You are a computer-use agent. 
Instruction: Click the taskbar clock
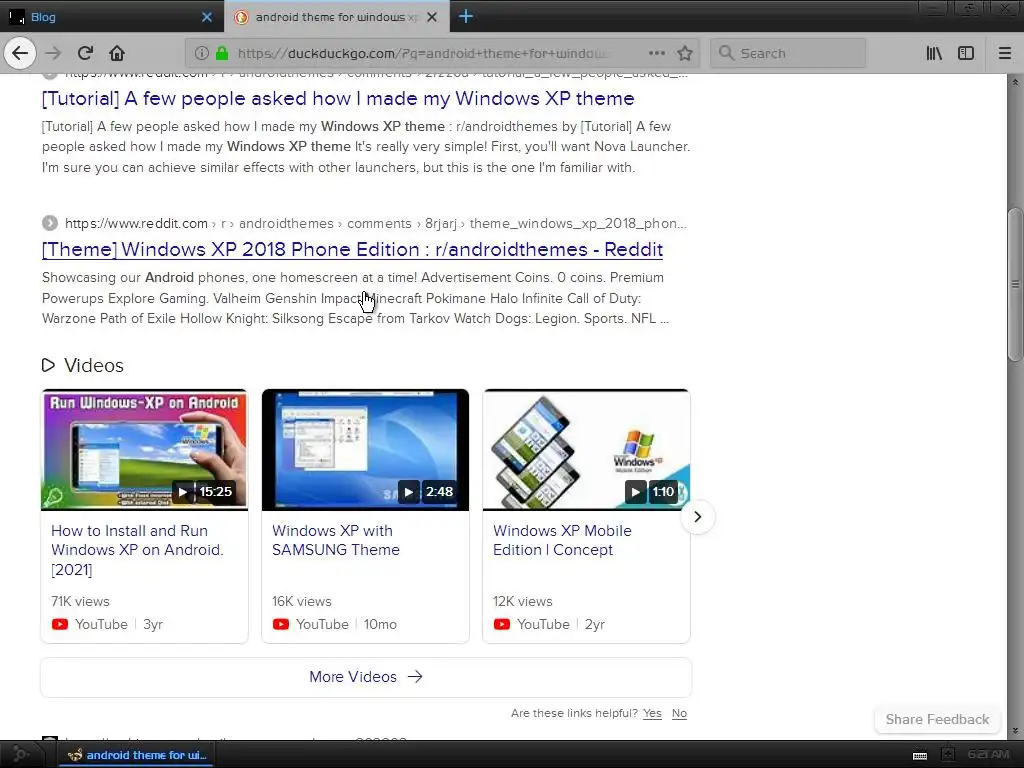point(989,755)
